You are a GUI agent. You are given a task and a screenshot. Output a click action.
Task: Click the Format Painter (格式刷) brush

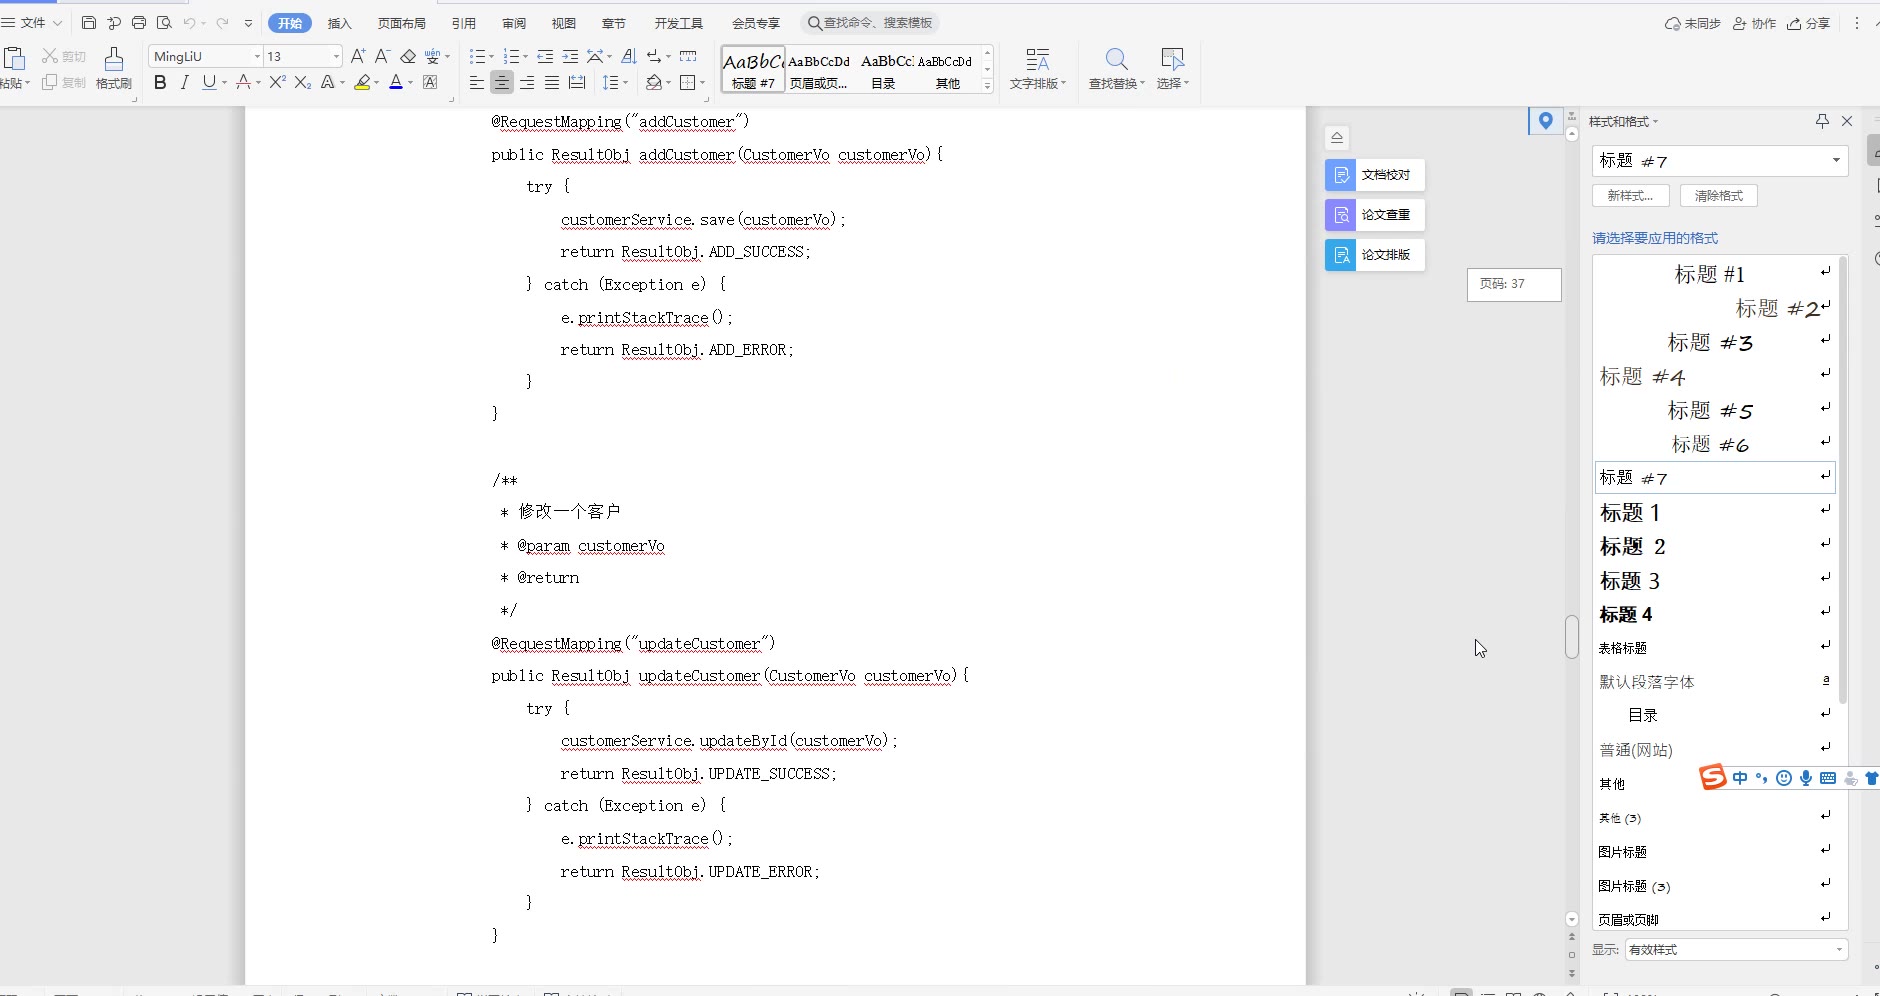click(114, 68)
